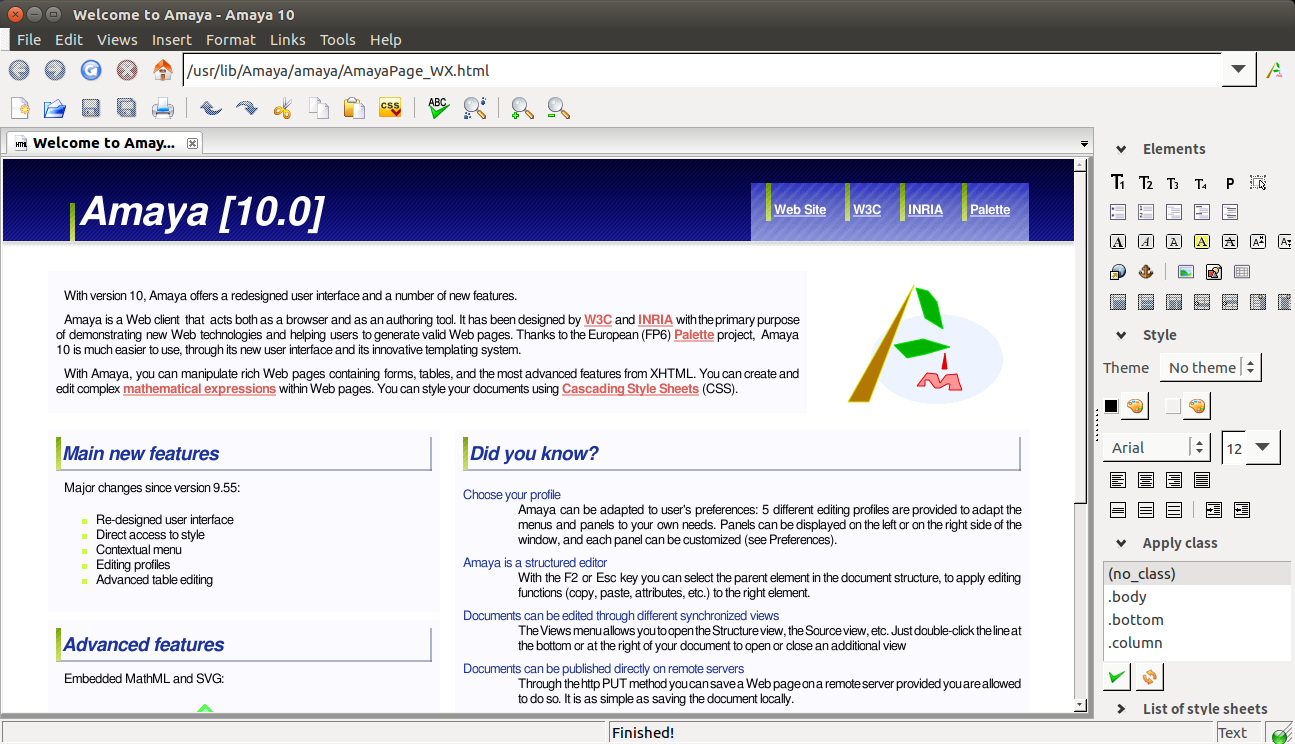This screenshot has width=1295, height=744.
Task: Align text right in Style panel
Action: (x=1174, y=480)
